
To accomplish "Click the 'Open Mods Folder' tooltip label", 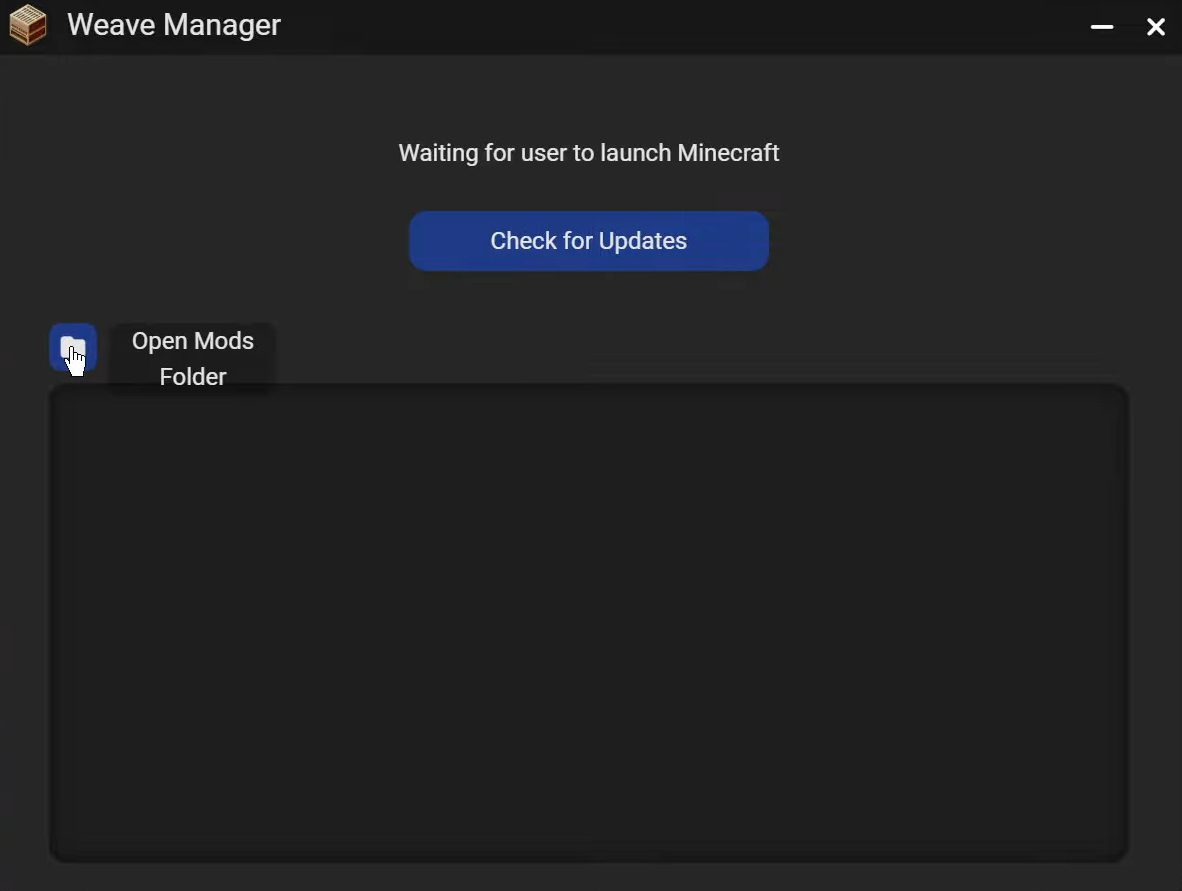I will (193, 358).
